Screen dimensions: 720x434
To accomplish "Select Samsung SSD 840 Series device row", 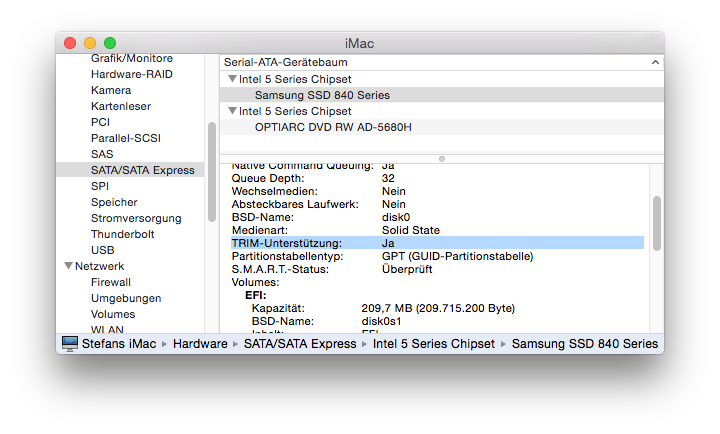I will [442, 95].
